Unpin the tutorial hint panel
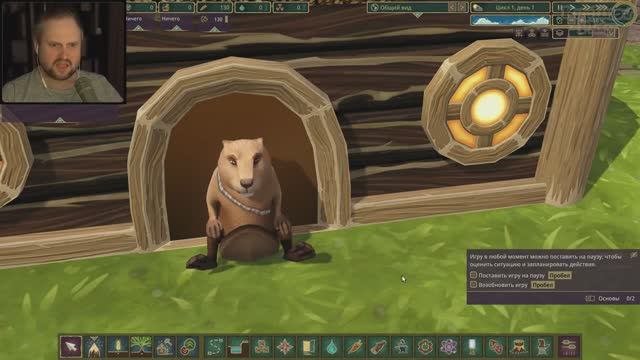640x360 pixels. [x=633, y=255]
